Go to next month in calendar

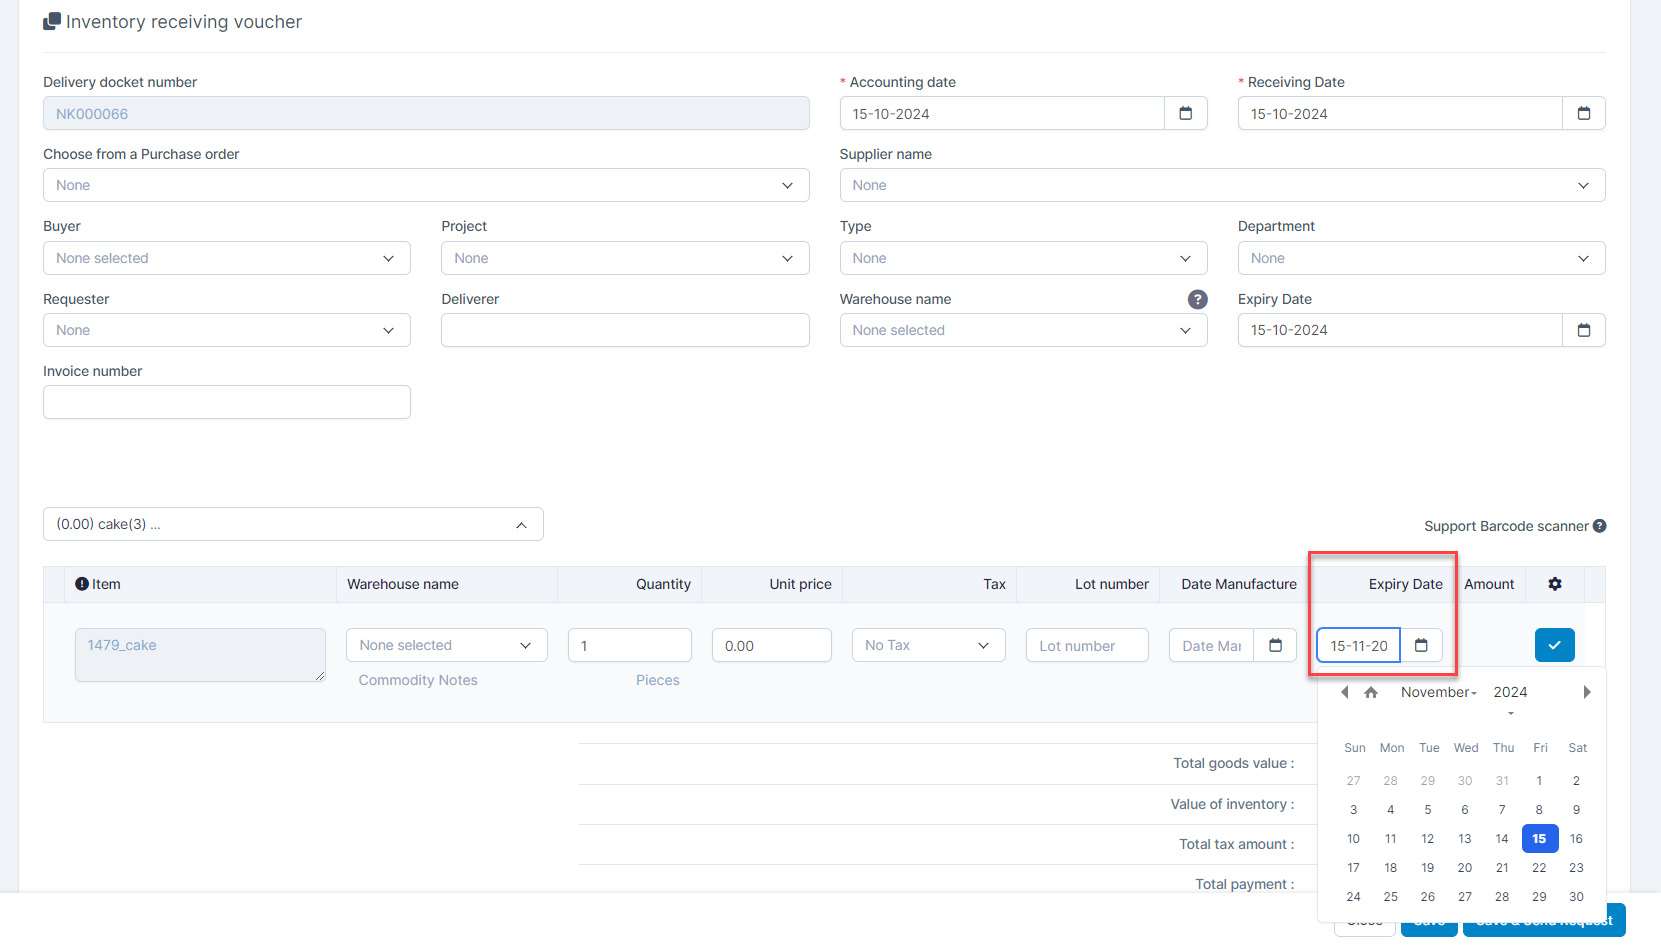click(x=1586, y=692)
